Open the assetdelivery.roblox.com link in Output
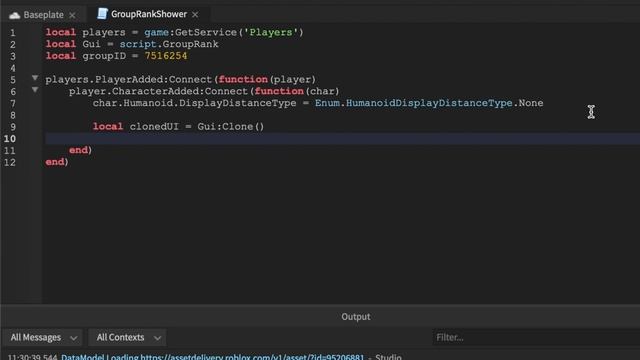 (x=212, y=357)
